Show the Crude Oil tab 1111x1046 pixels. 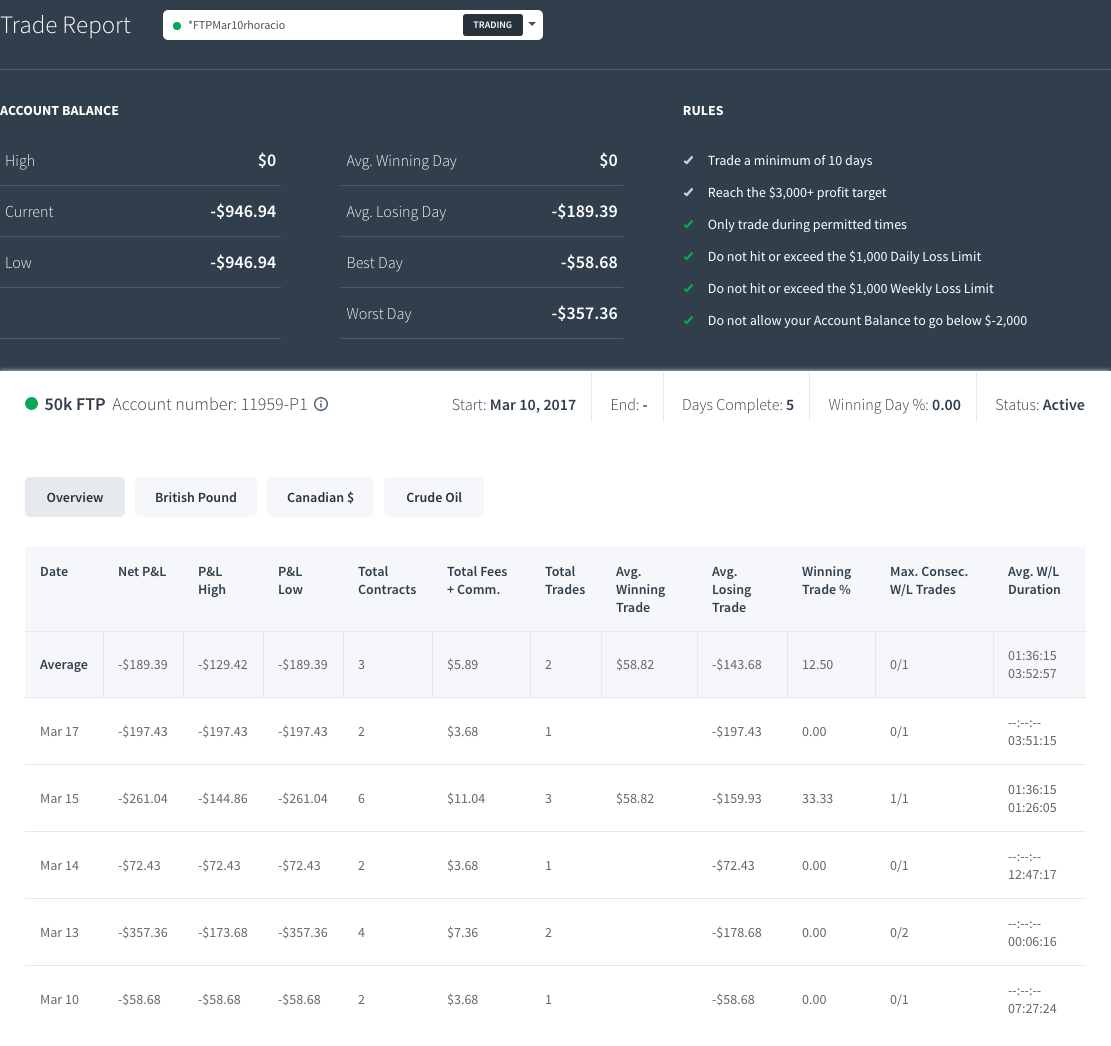[x=434, y=497]
